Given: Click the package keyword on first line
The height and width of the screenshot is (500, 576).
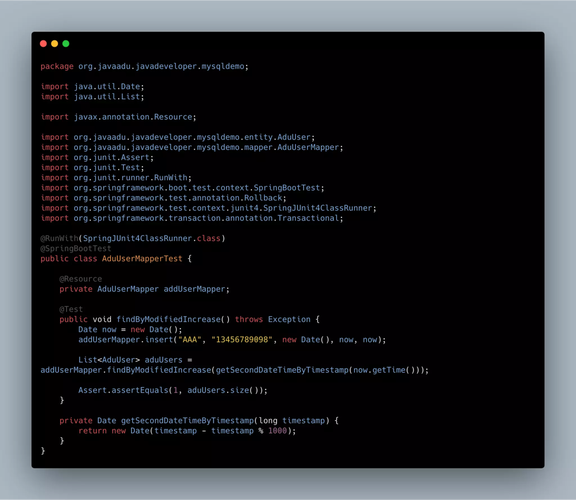Looking at the screenshot, I should click(57, 66).
